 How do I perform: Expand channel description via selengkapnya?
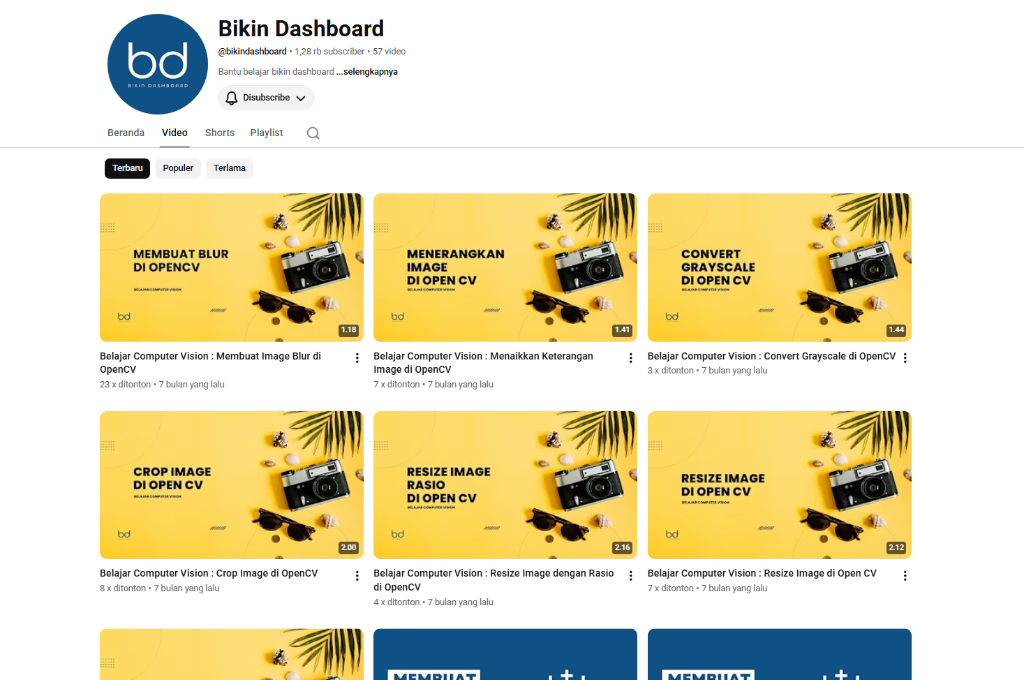pos(367,72)
